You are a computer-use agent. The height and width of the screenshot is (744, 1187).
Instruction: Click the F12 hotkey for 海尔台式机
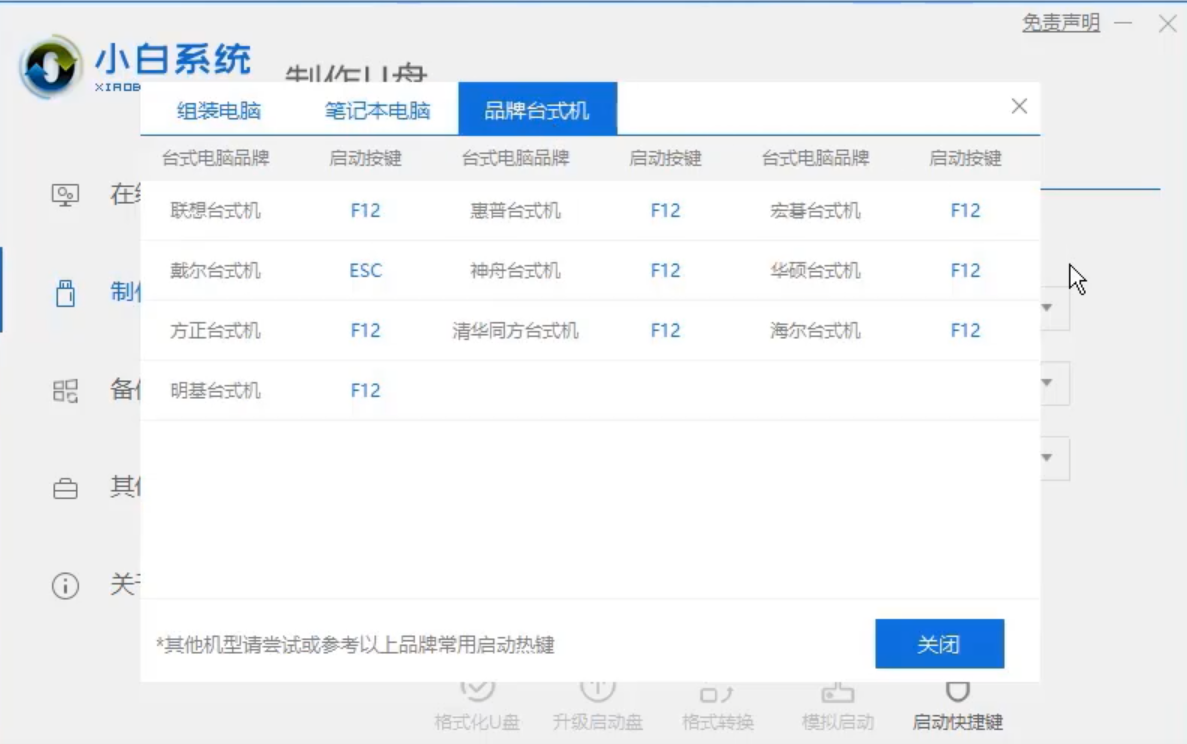[x=965, y=331]
